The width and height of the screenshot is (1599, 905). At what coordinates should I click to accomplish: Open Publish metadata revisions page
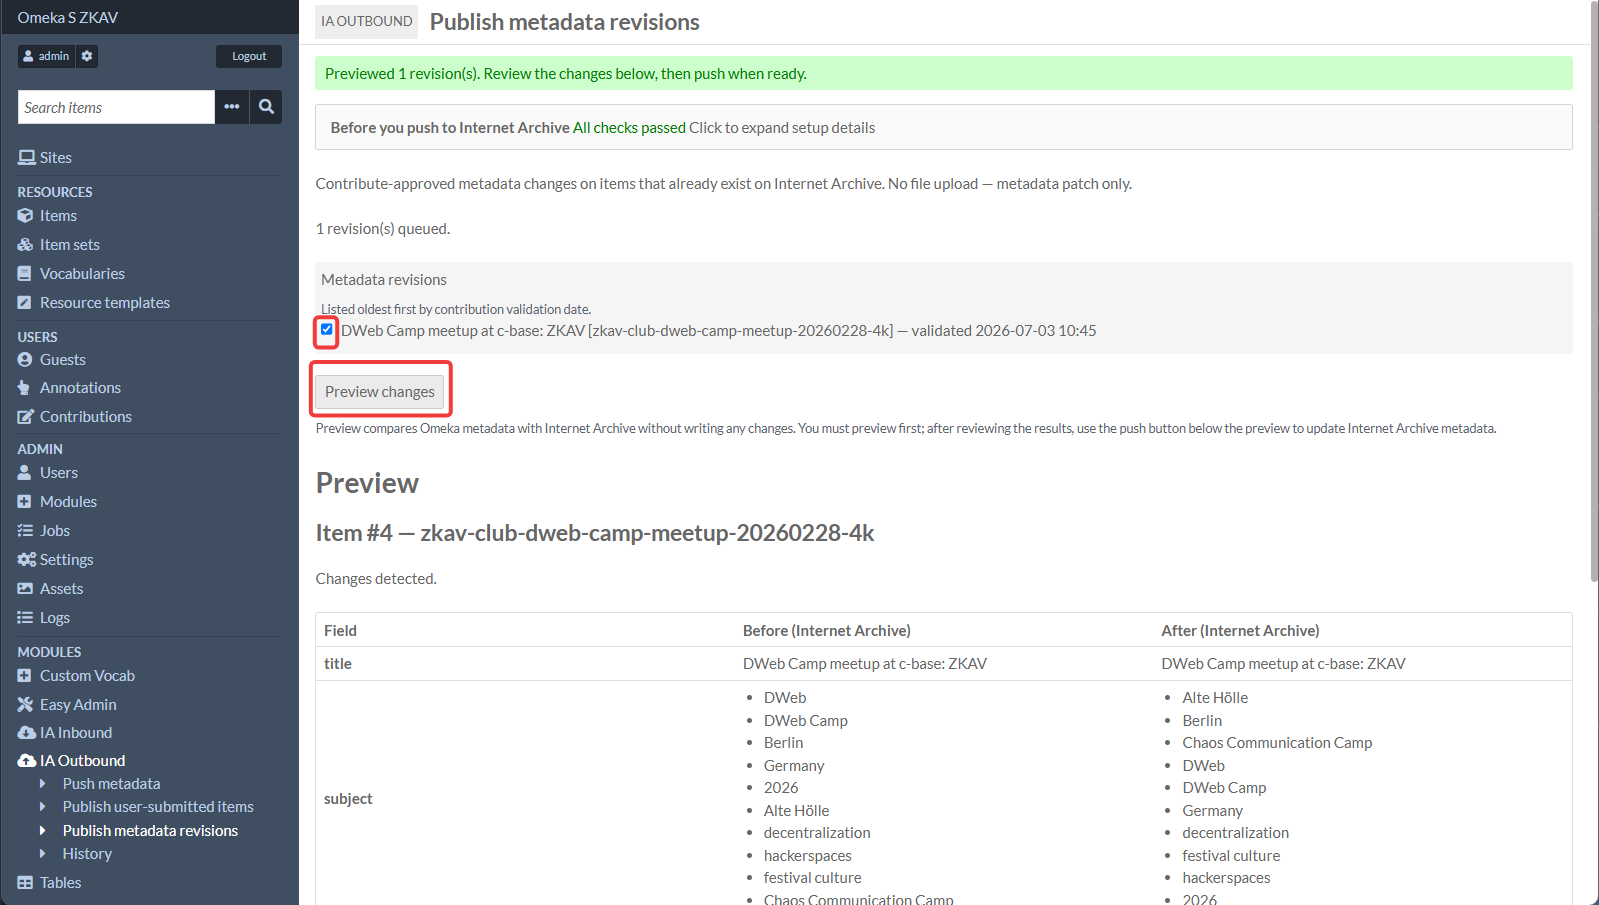[x=150, y=830]
